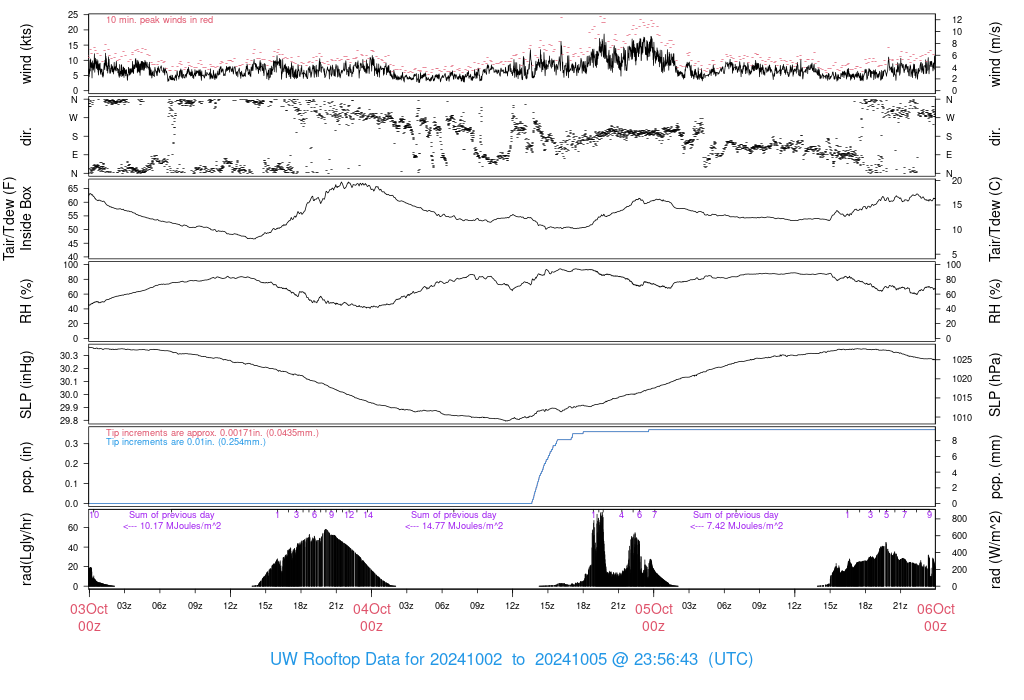Click the left 'RH (%)' axis label
Screen dimensions: 1024x700
pos(26,301)
